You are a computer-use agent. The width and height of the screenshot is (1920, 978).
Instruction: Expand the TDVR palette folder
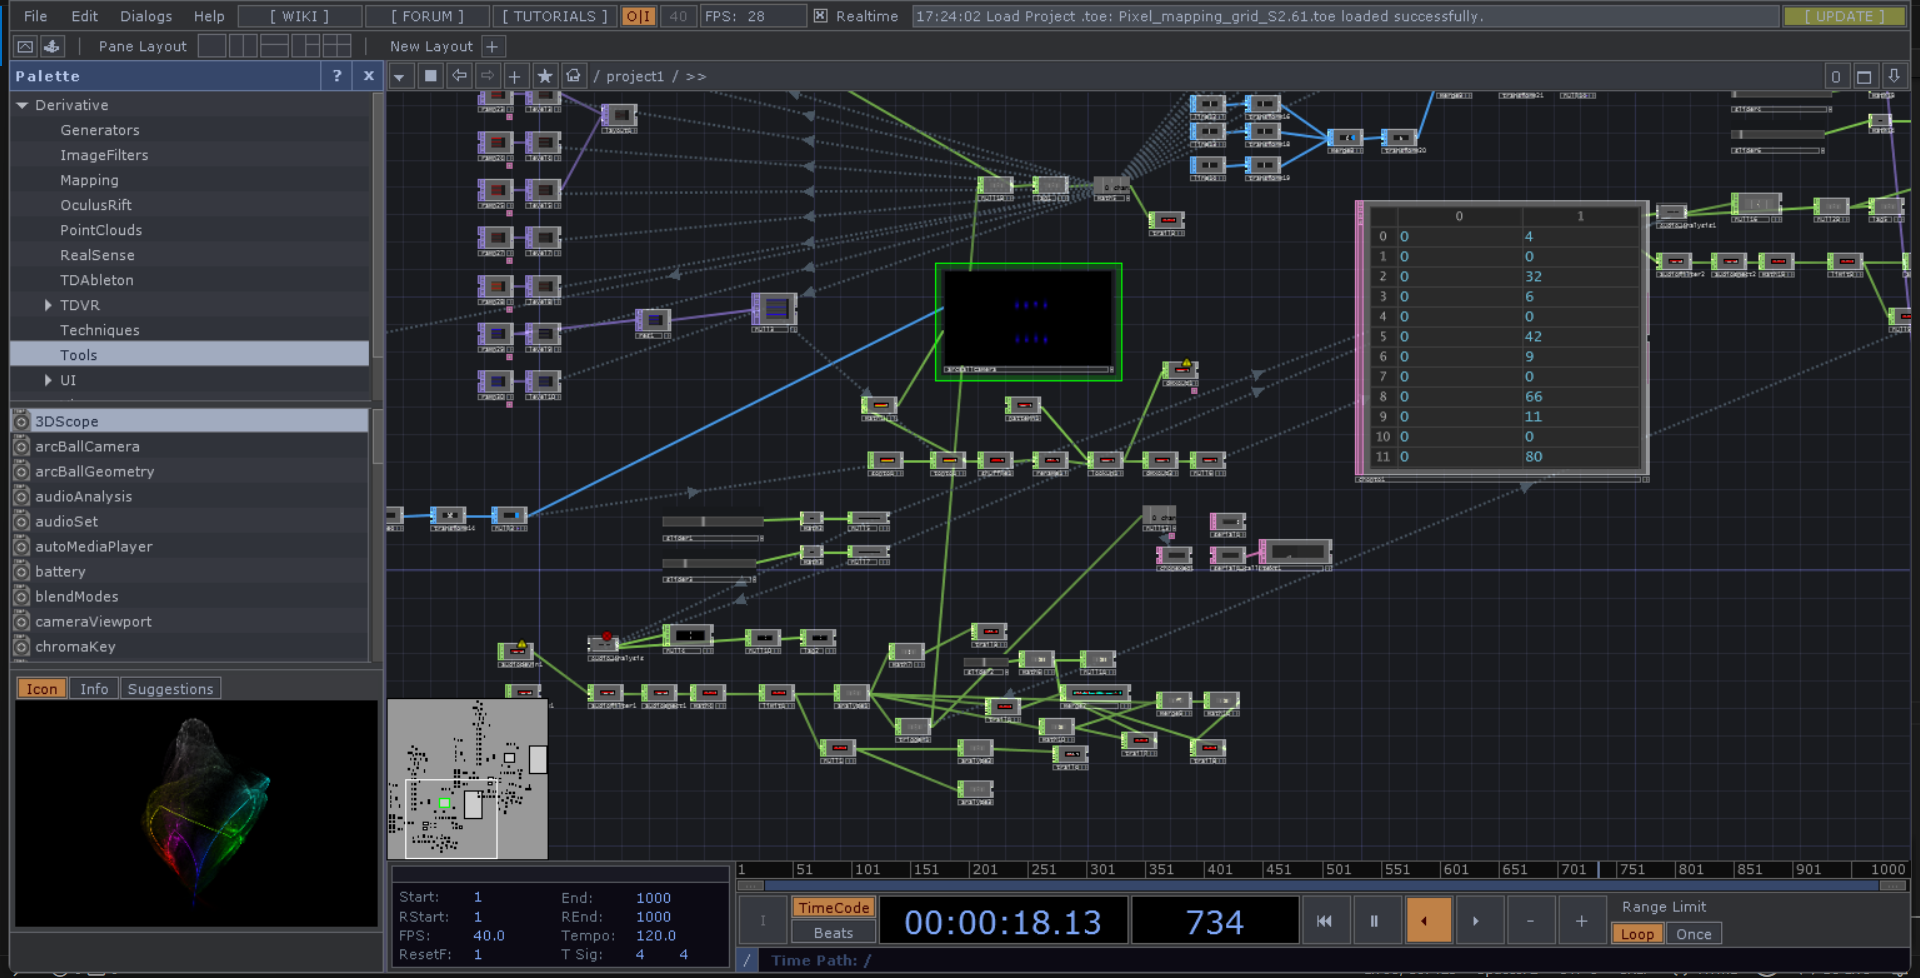click(x=48, y=305)
